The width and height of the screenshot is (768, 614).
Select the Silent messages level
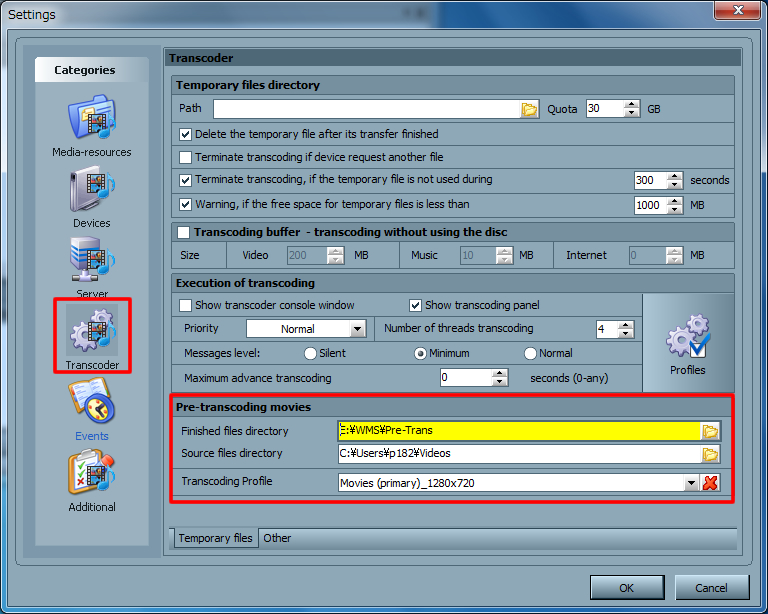pyautogui.click(x=310, y=353)
